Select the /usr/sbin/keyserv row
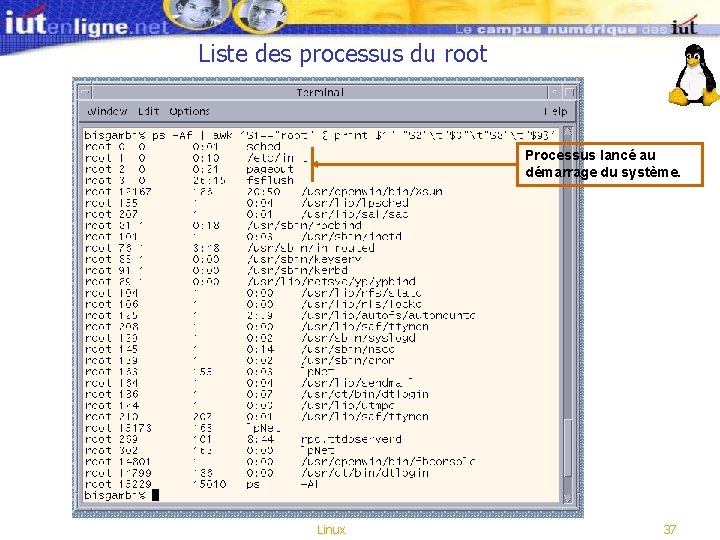The image size is (720, 540). click(x=223, y=259)
